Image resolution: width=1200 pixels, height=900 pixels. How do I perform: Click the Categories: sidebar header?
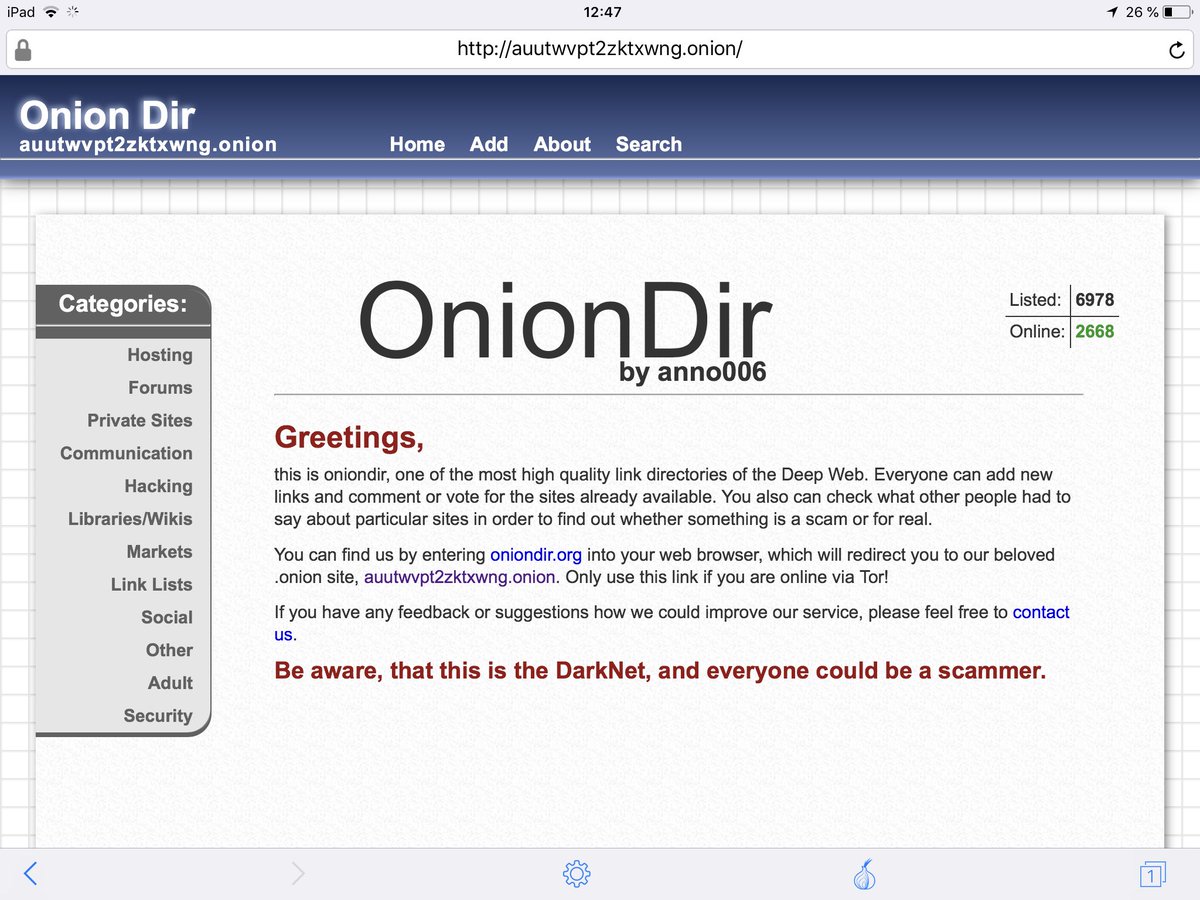(123, 304)
